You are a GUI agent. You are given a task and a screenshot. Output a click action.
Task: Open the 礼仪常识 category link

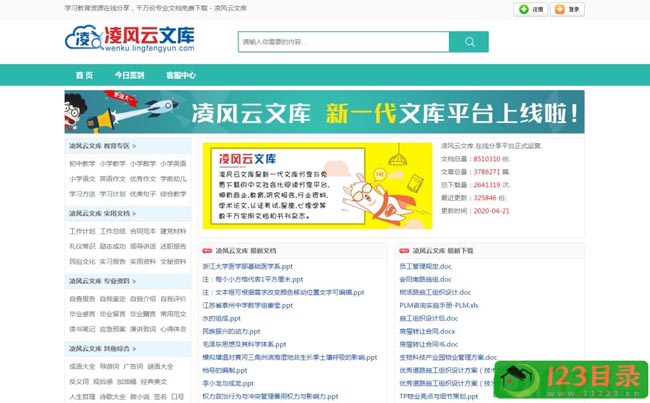click(x=82, y=246)
